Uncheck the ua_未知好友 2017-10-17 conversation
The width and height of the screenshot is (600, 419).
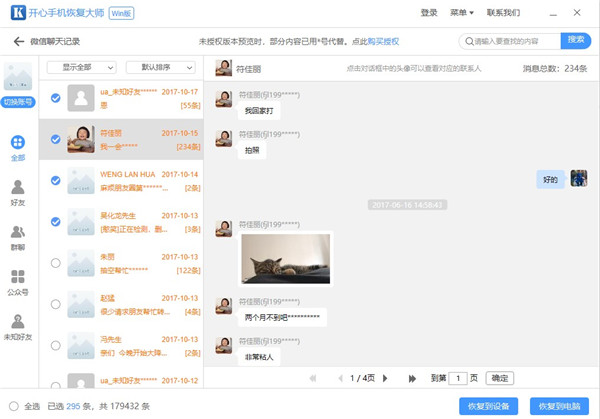[55, 98]
